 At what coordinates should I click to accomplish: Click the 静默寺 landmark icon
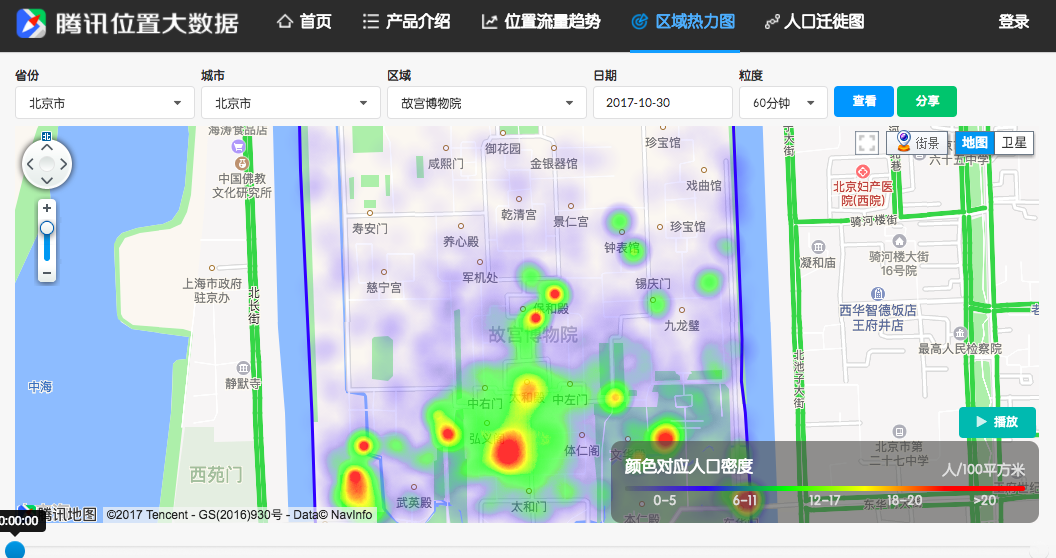[243, 368]
